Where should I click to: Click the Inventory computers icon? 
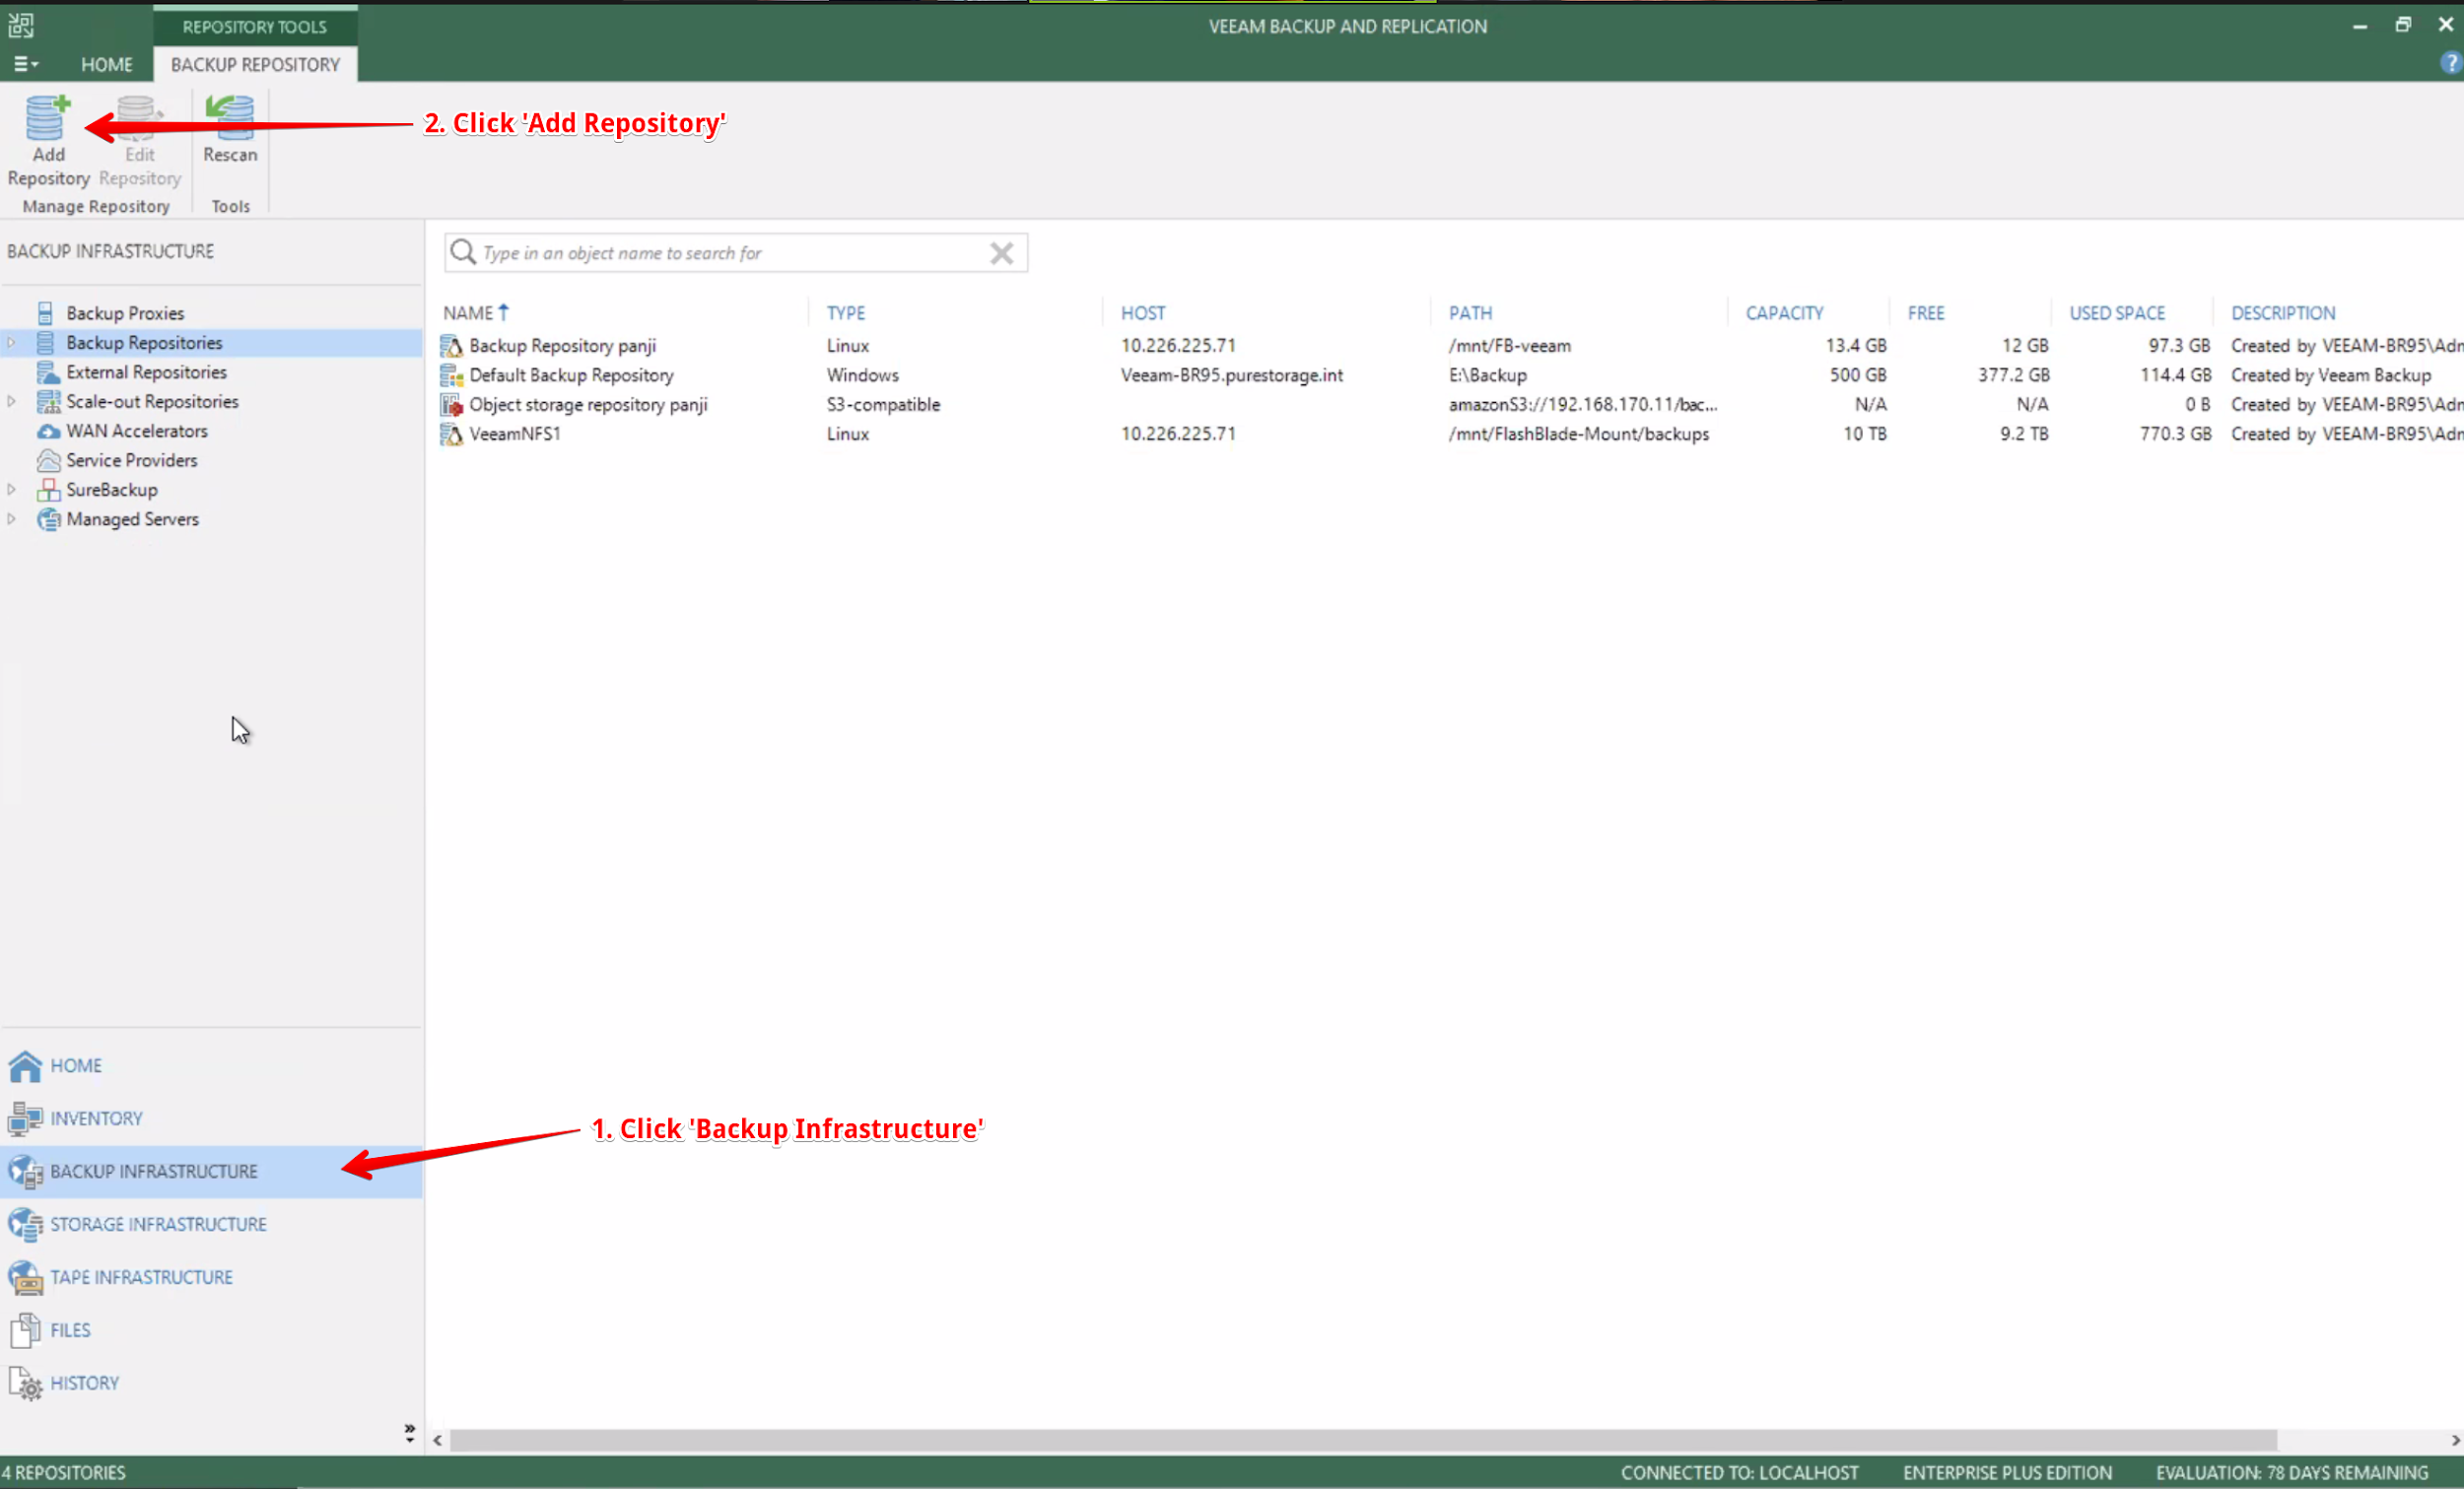[x=25, y=1119]
